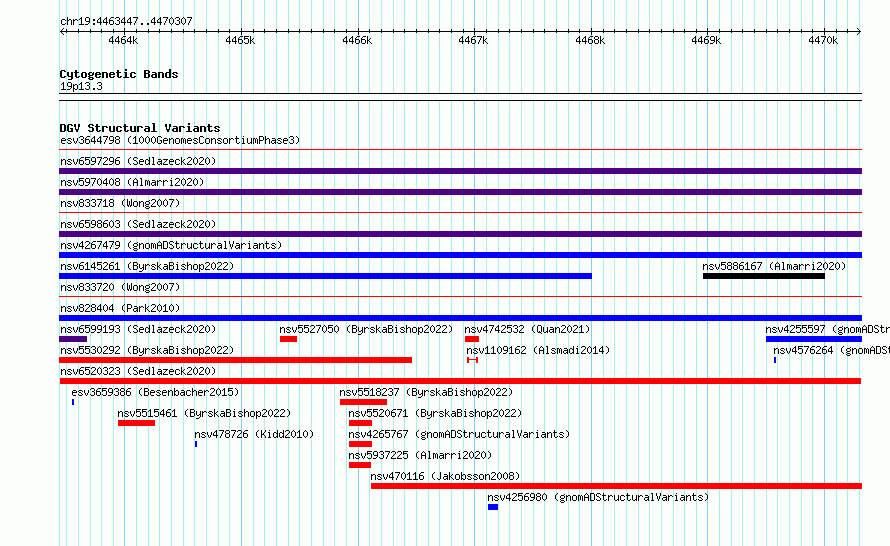The height and width of the screenshot is (546, 890).
Task: Click the tiny blue mark under nsv4576264
Action: click(x=775, y=360)
